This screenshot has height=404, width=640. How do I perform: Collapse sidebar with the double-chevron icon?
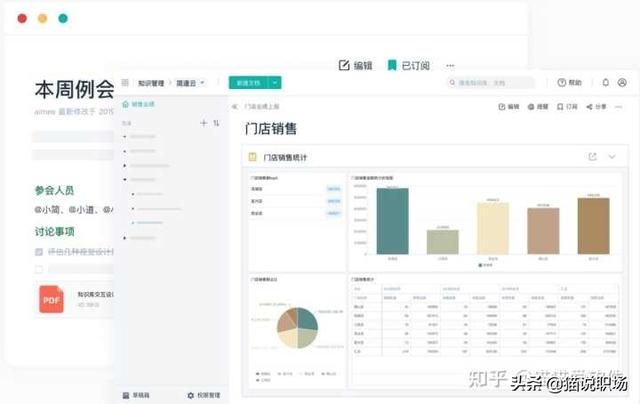[x=235, y=105]
